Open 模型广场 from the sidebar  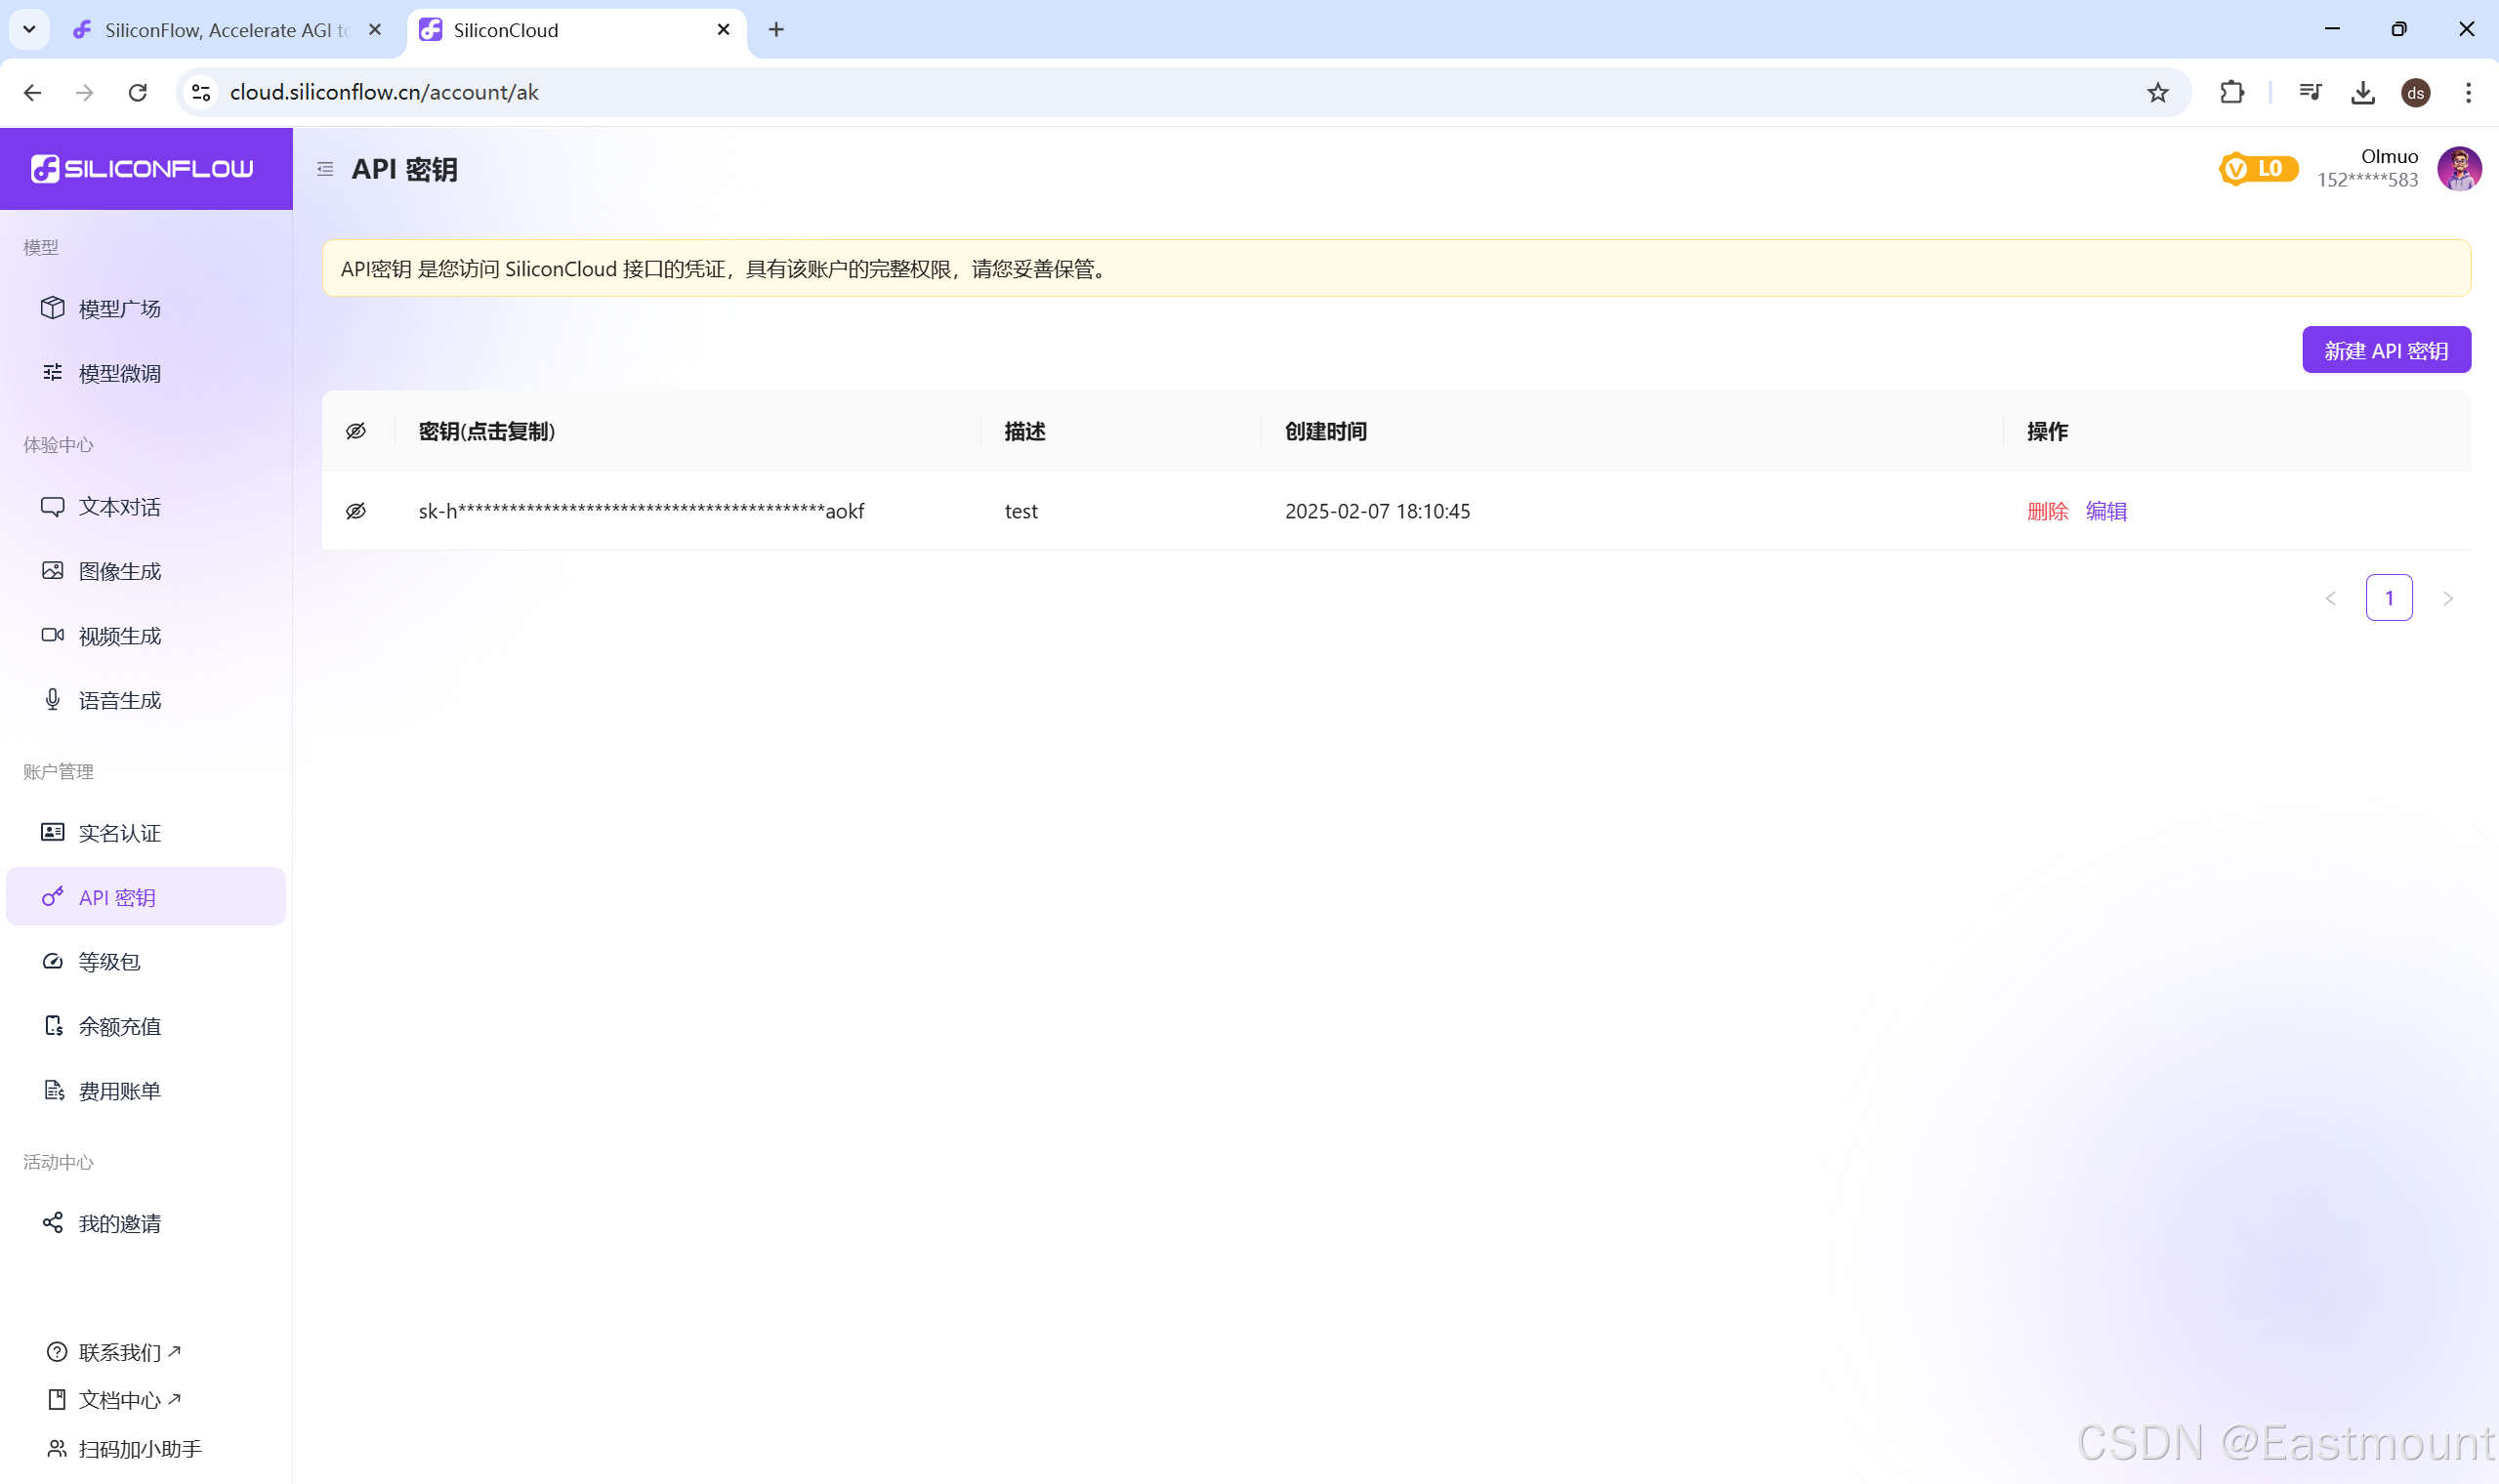pyautogui.click(x=119, y=309)
